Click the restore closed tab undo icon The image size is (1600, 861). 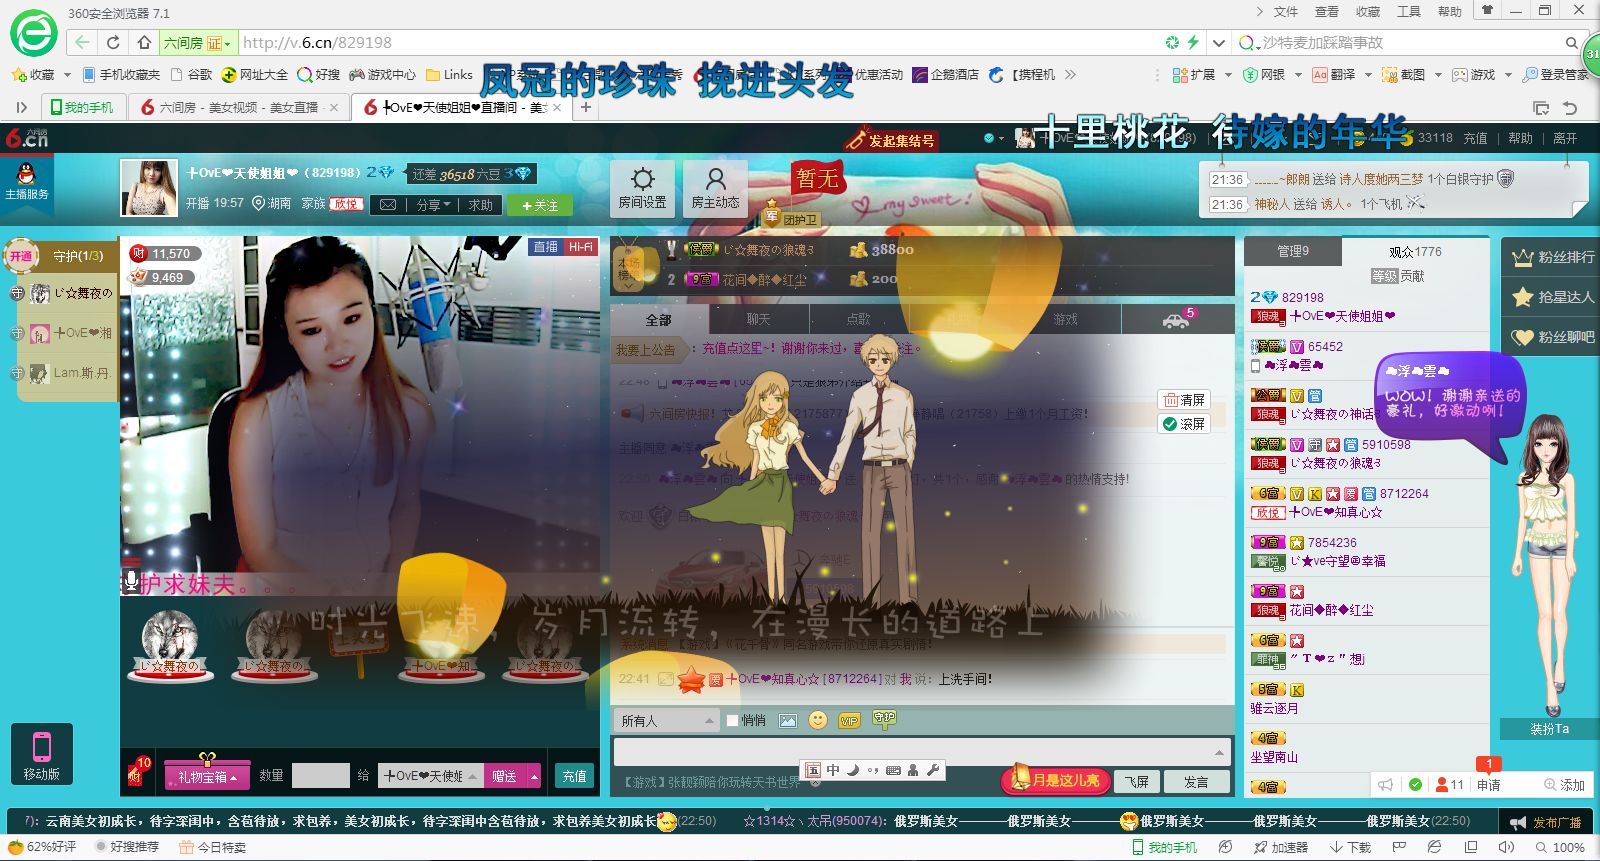tap(1570, 108)
